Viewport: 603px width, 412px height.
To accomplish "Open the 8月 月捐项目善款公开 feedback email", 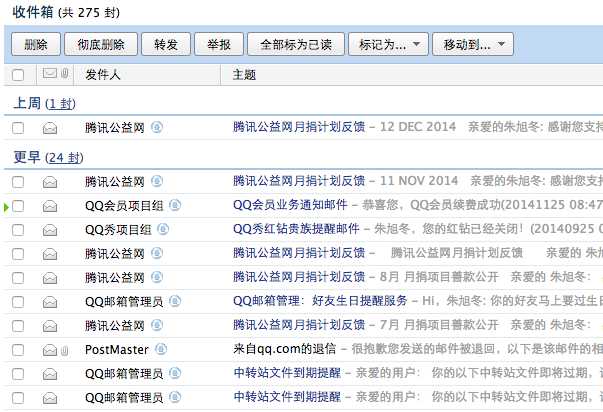I will point(299,277).
